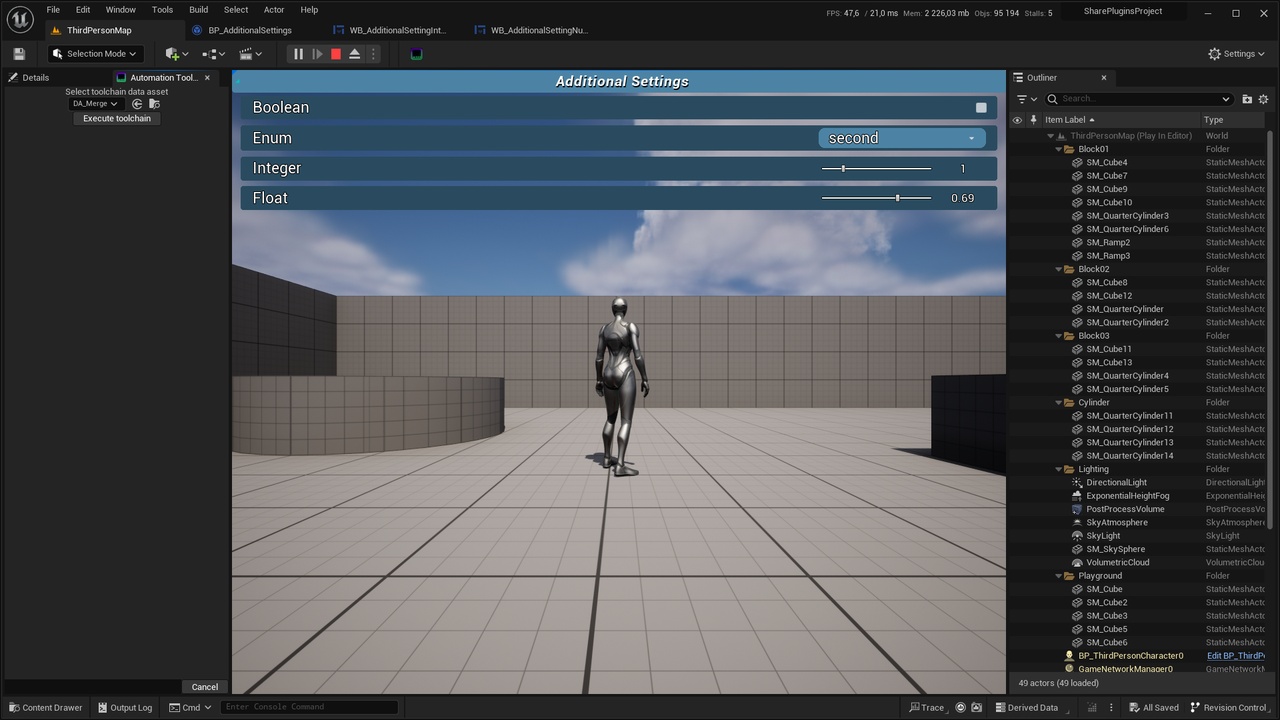Open the Enum dropdown showing second
Image resolution: width=1280 pixels, height=720 pixels.
(902, 138)
